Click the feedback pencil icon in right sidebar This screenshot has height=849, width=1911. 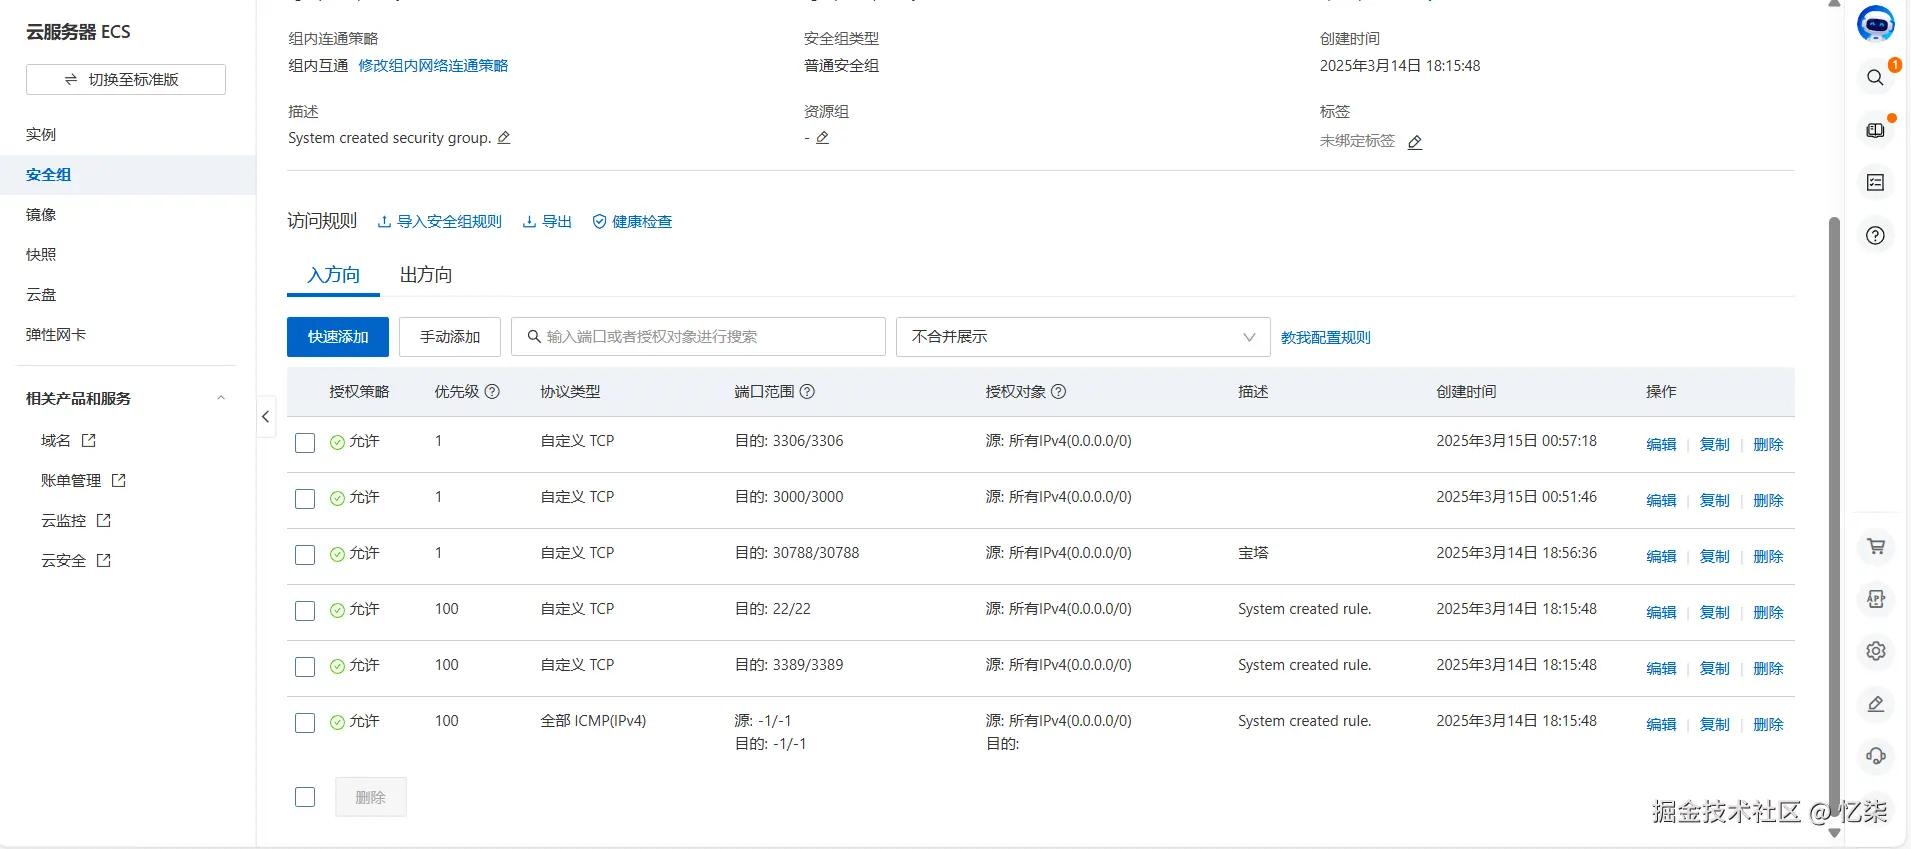1876,704
